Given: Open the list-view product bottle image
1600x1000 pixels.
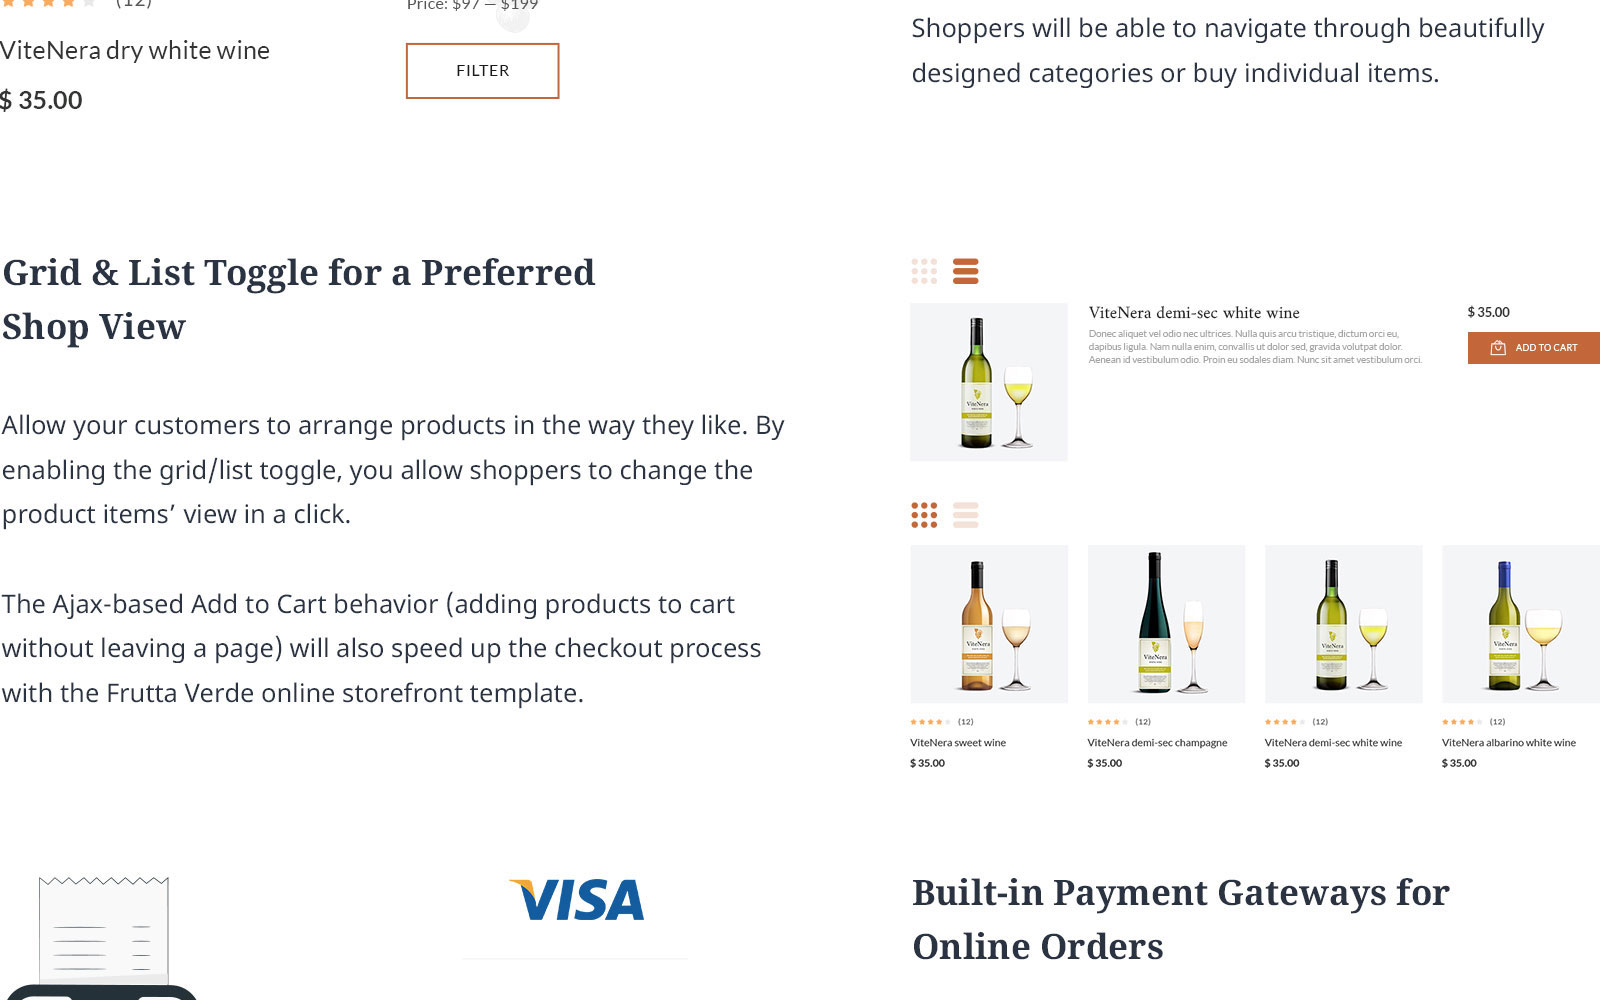Looking at the screenshot, I should pos(989,382).
